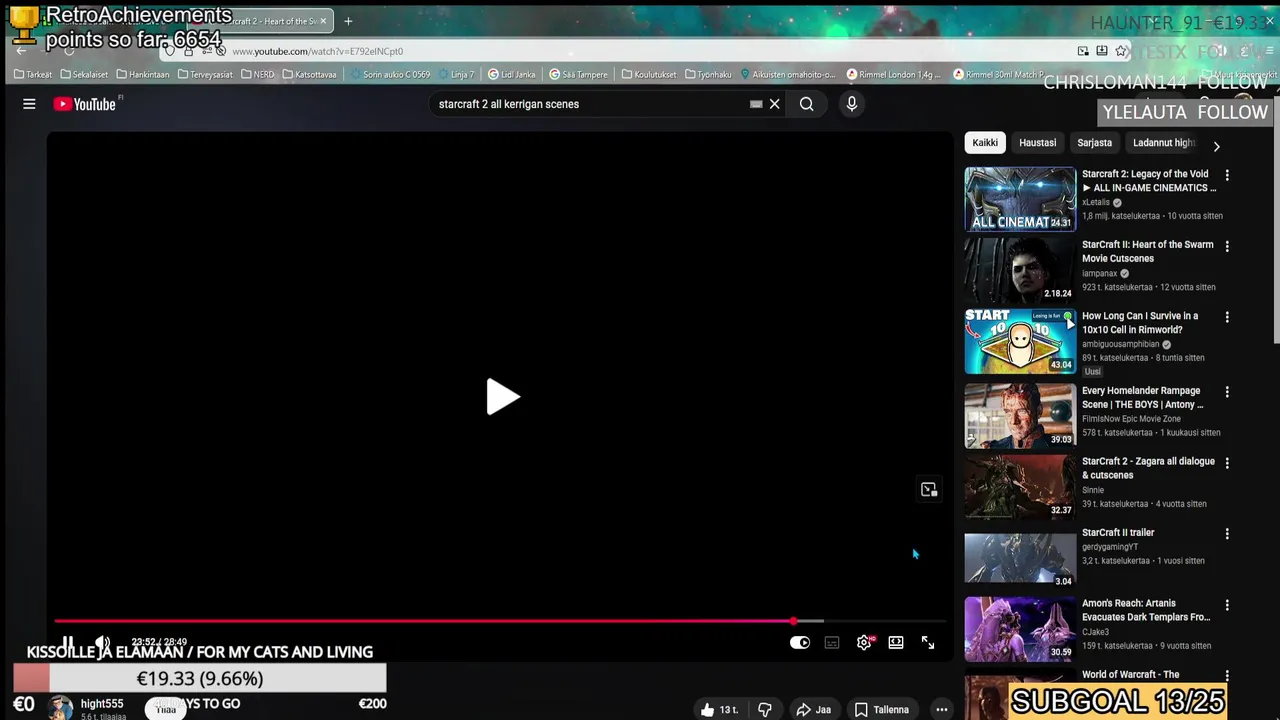Open Heart of the Swarm Movie Cutscenes thumbnail
The height and width of the screenshot is (720, 1280).
click(x=1020, y=270)
